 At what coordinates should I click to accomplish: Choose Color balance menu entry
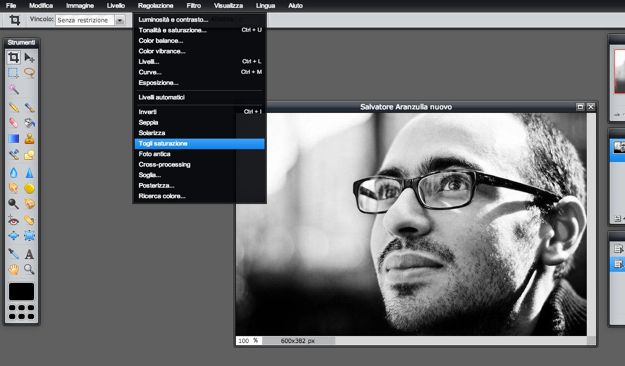[199, 41]
